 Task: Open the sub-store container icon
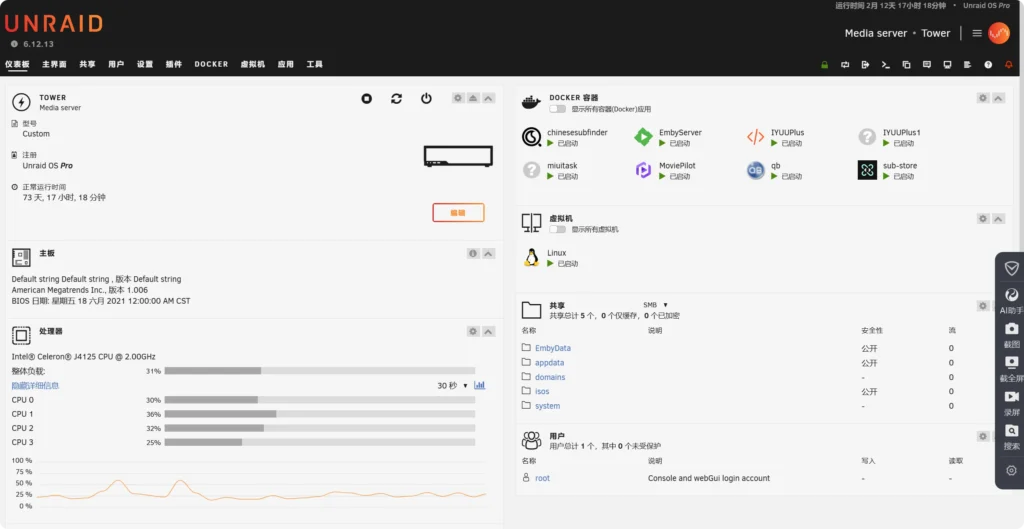tap(867, 170)
